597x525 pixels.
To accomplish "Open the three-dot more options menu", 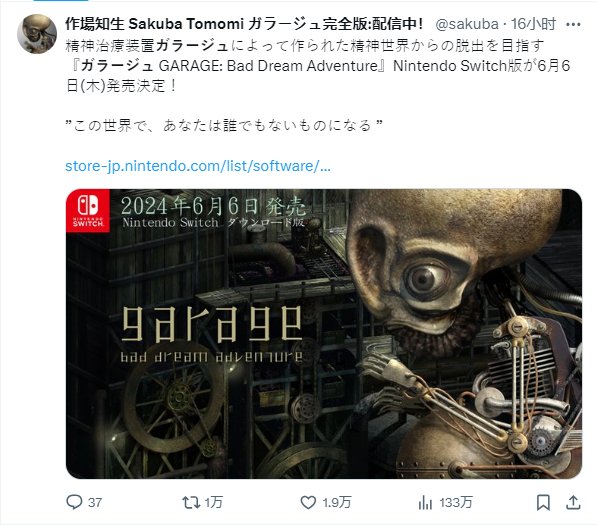I will (x=573, y=25).
